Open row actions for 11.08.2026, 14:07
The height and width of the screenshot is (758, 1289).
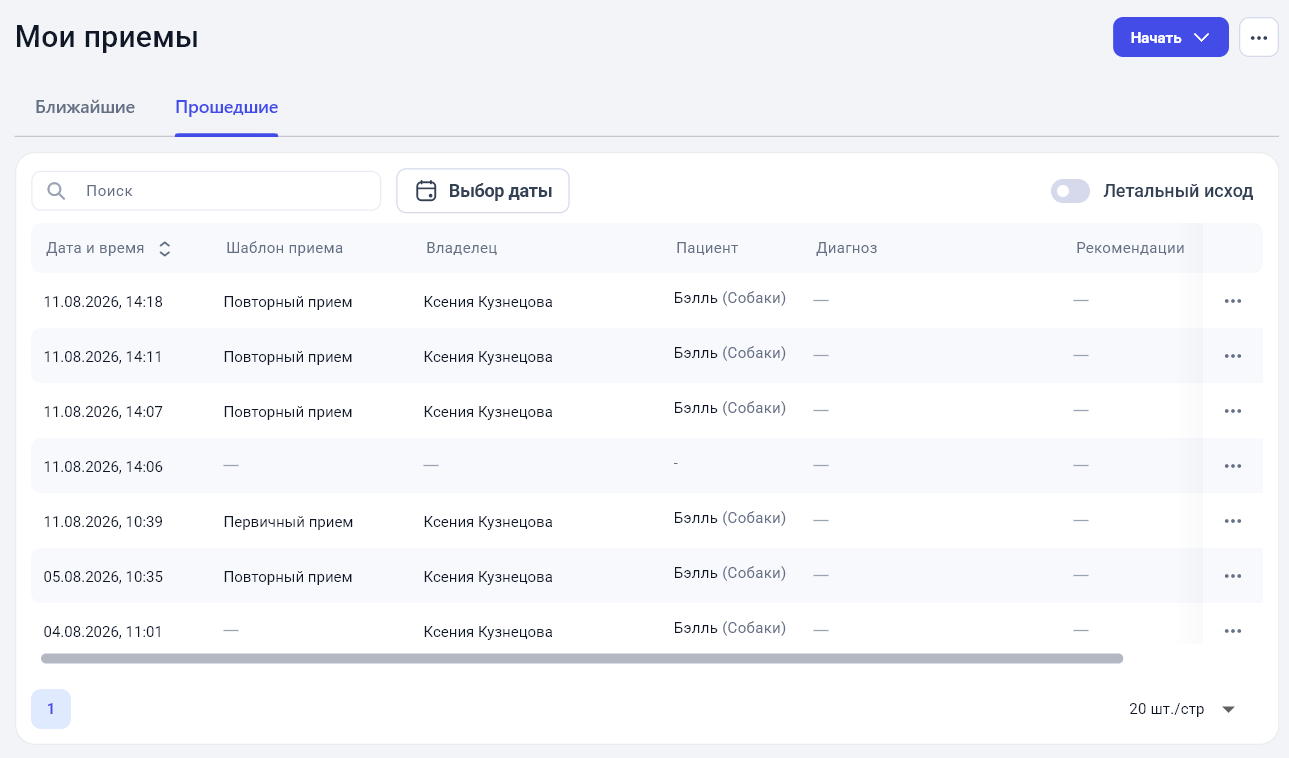point(1232,411)
